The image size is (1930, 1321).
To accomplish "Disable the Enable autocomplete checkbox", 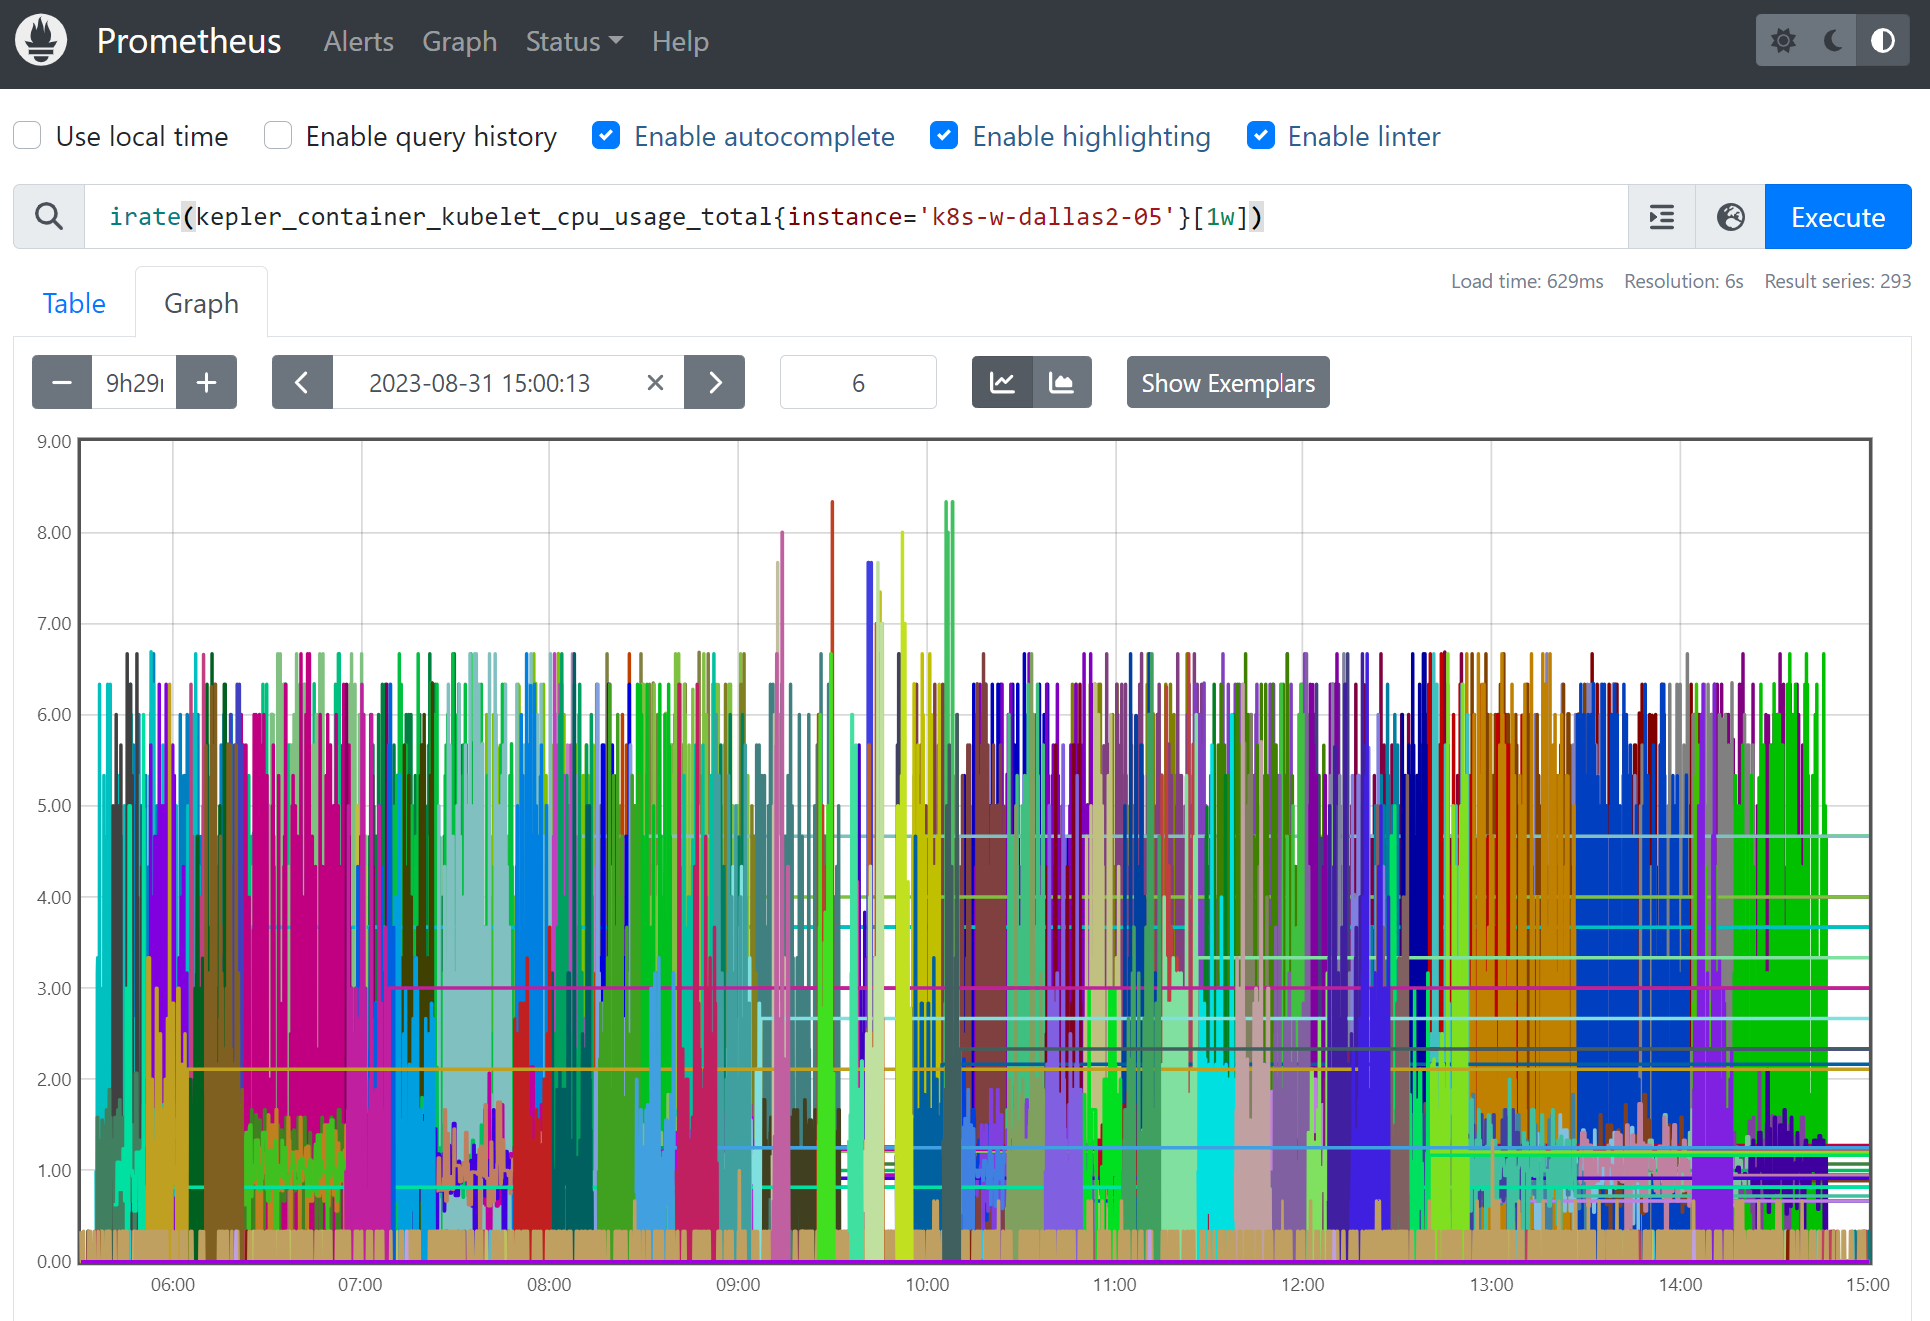I will [606, 135].
